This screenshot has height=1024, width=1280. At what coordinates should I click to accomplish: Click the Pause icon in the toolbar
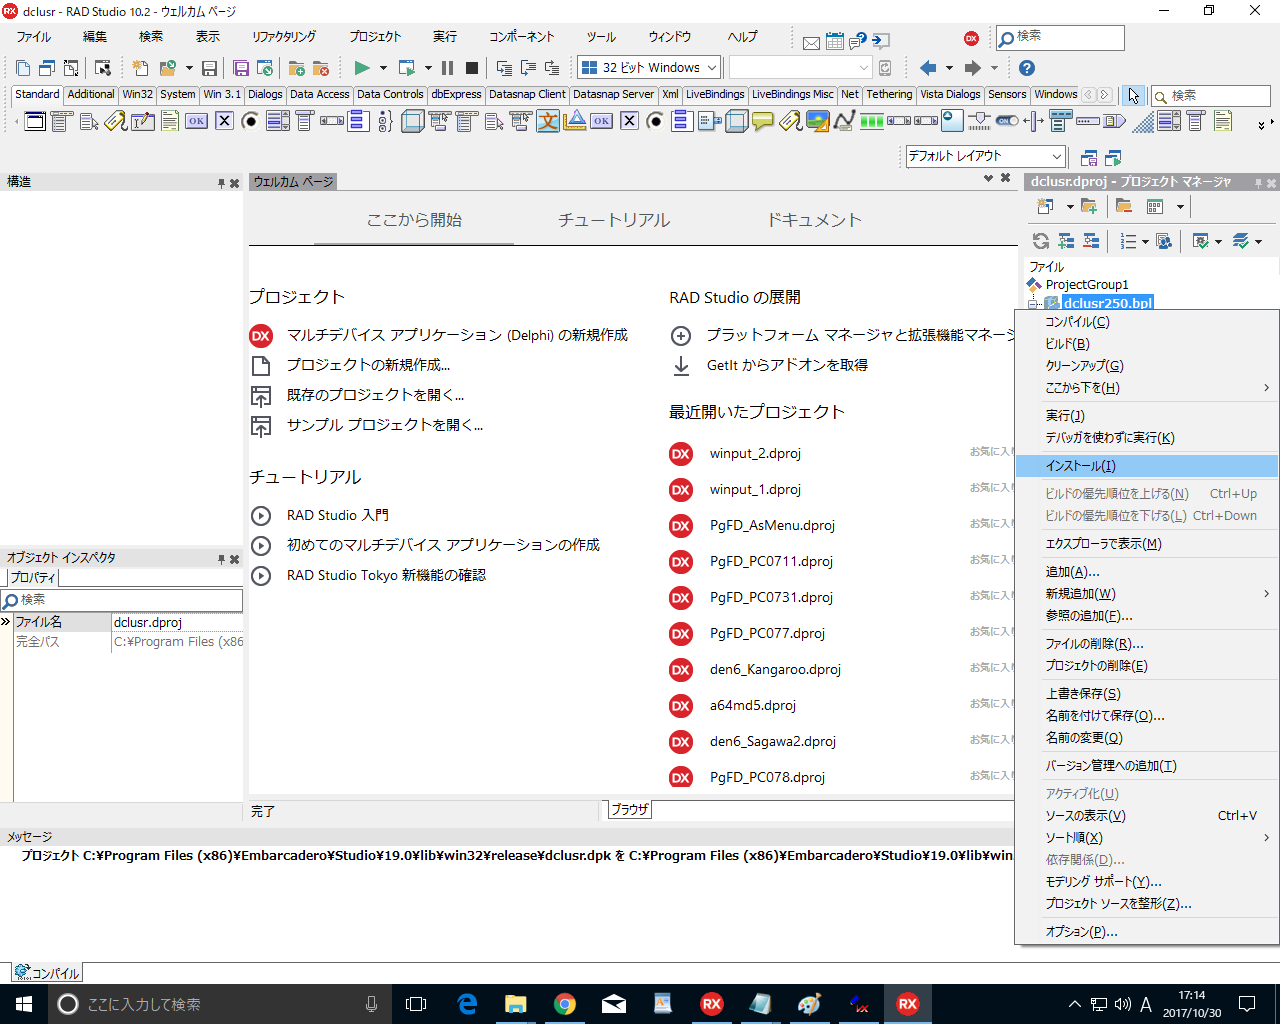pyautogui.click(x=447, y=68)
